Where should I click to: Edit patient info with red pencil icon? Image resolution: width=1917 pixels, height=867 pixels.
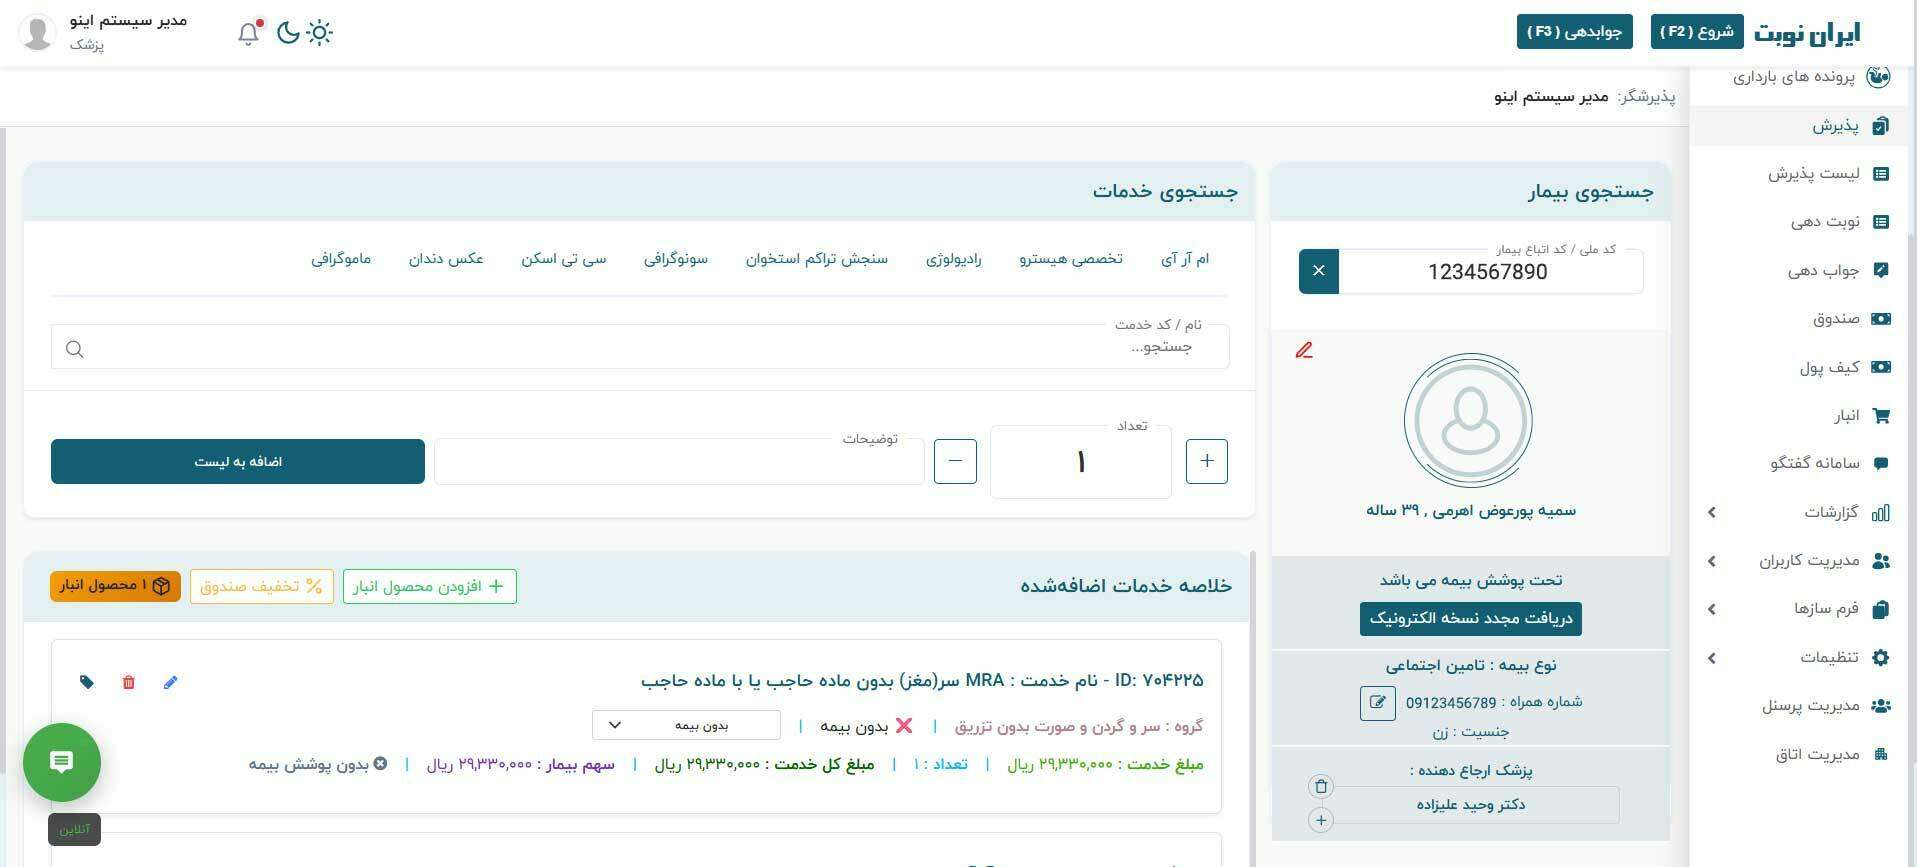[x=1304, y=350]
